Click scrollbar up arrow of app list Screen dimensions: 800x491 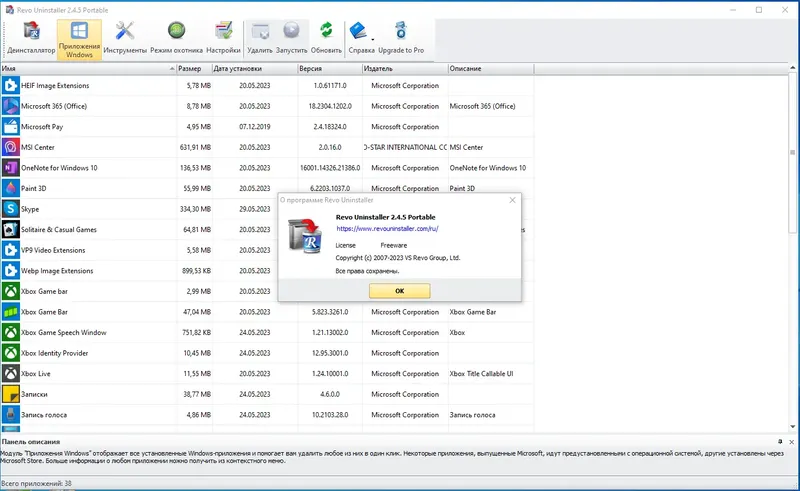click(x=792, y=67)
